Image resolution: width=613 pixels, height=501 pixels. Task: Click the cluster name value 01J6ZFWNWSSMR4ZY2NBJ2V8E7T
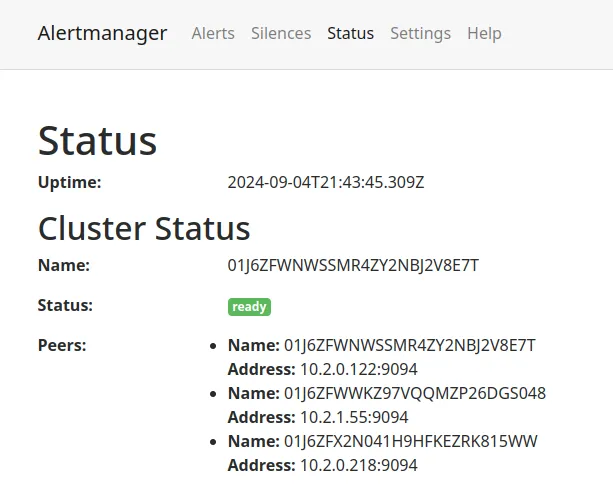tap(353, 265)
